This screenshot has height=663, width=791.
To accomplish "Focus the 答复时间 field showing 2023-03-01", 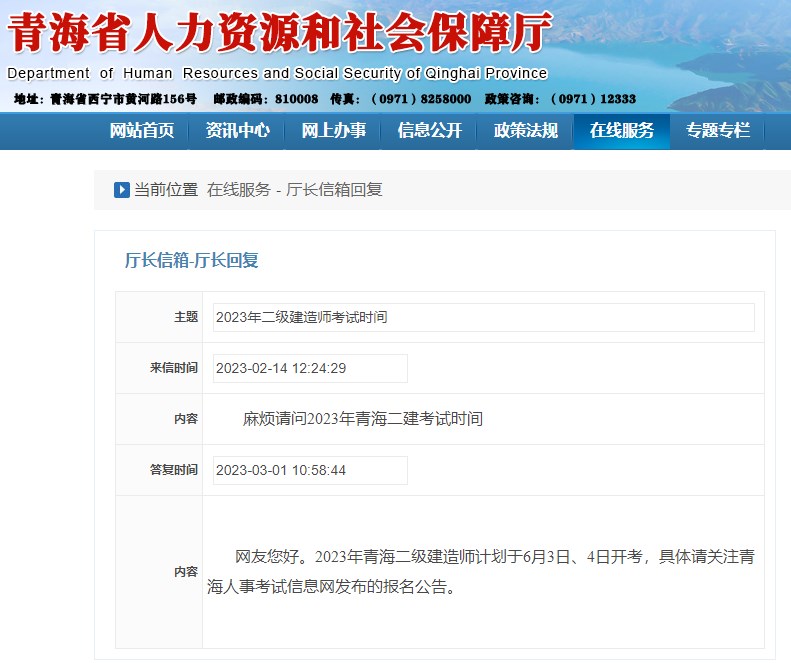I will click(310, 470).
